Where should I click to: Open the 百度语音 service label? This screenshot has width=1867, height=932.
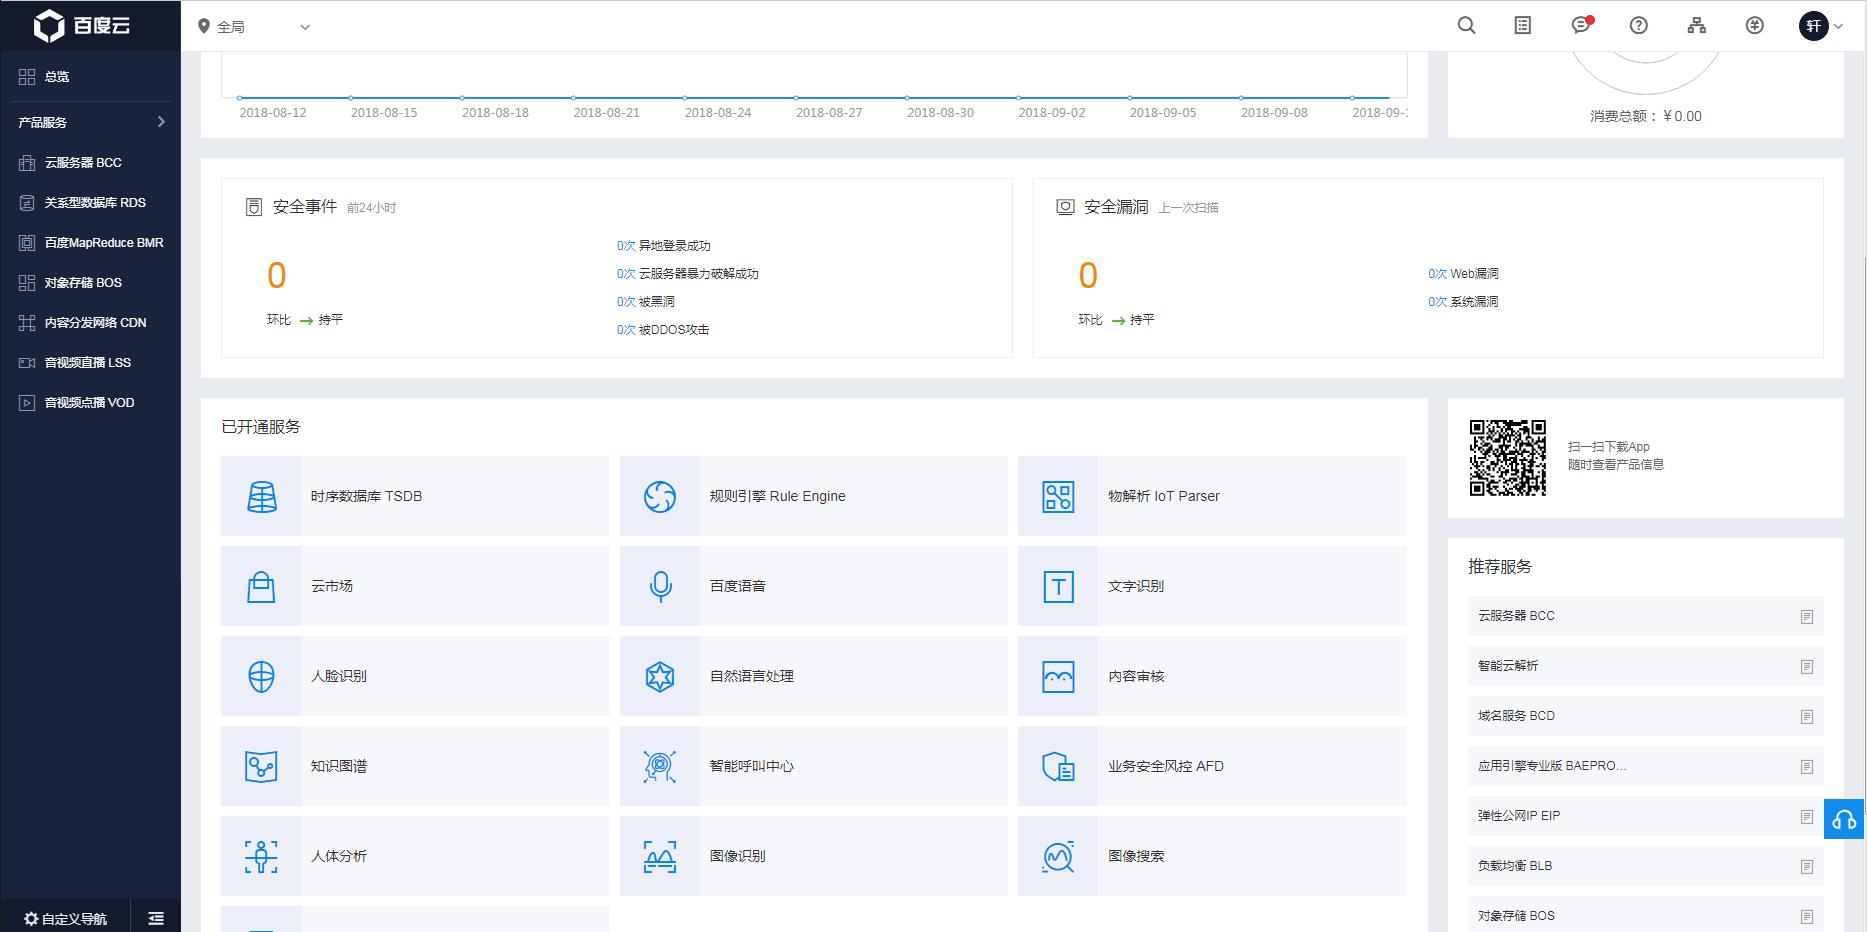(x=737, y=586)
